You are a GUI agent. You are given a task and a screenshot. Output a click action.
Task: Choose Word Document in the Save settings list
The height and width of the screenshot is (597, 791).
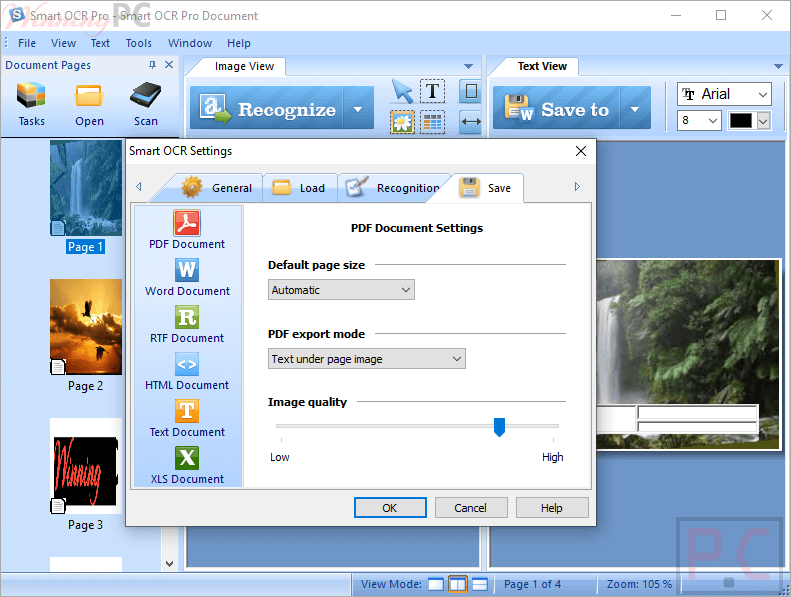187,277
